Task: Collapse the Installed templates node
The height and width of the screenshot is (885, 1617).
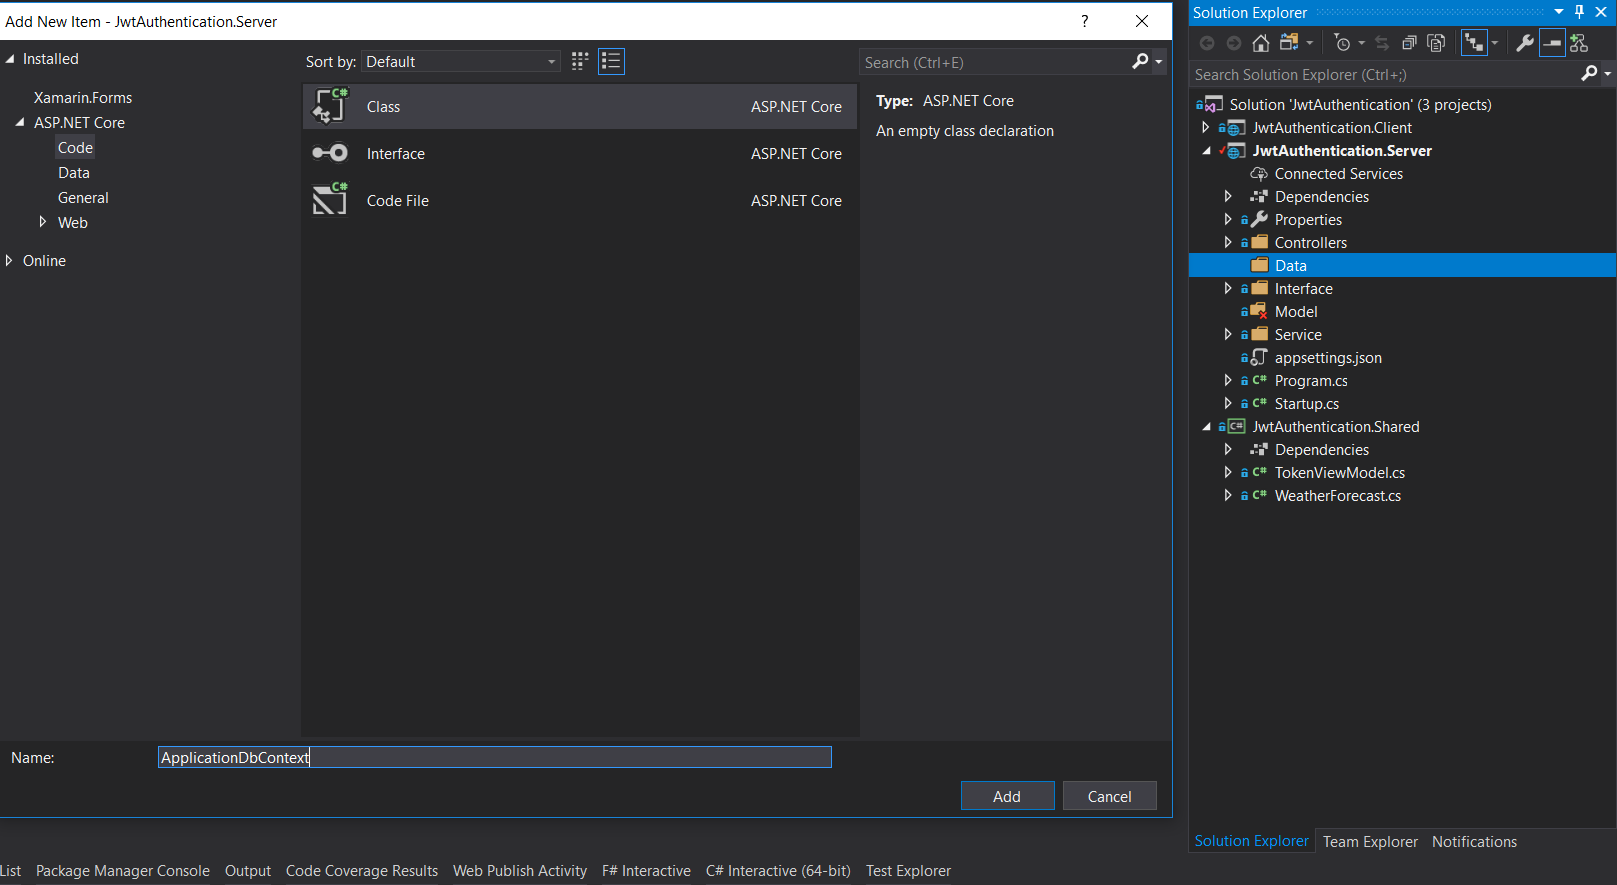Action: point(10,59)
